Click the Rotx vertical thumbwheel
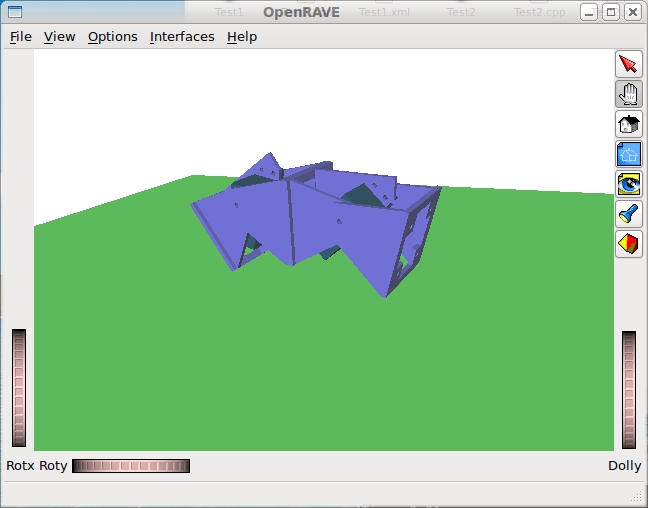This screenshot has width=648, height=508. (19, 388)
